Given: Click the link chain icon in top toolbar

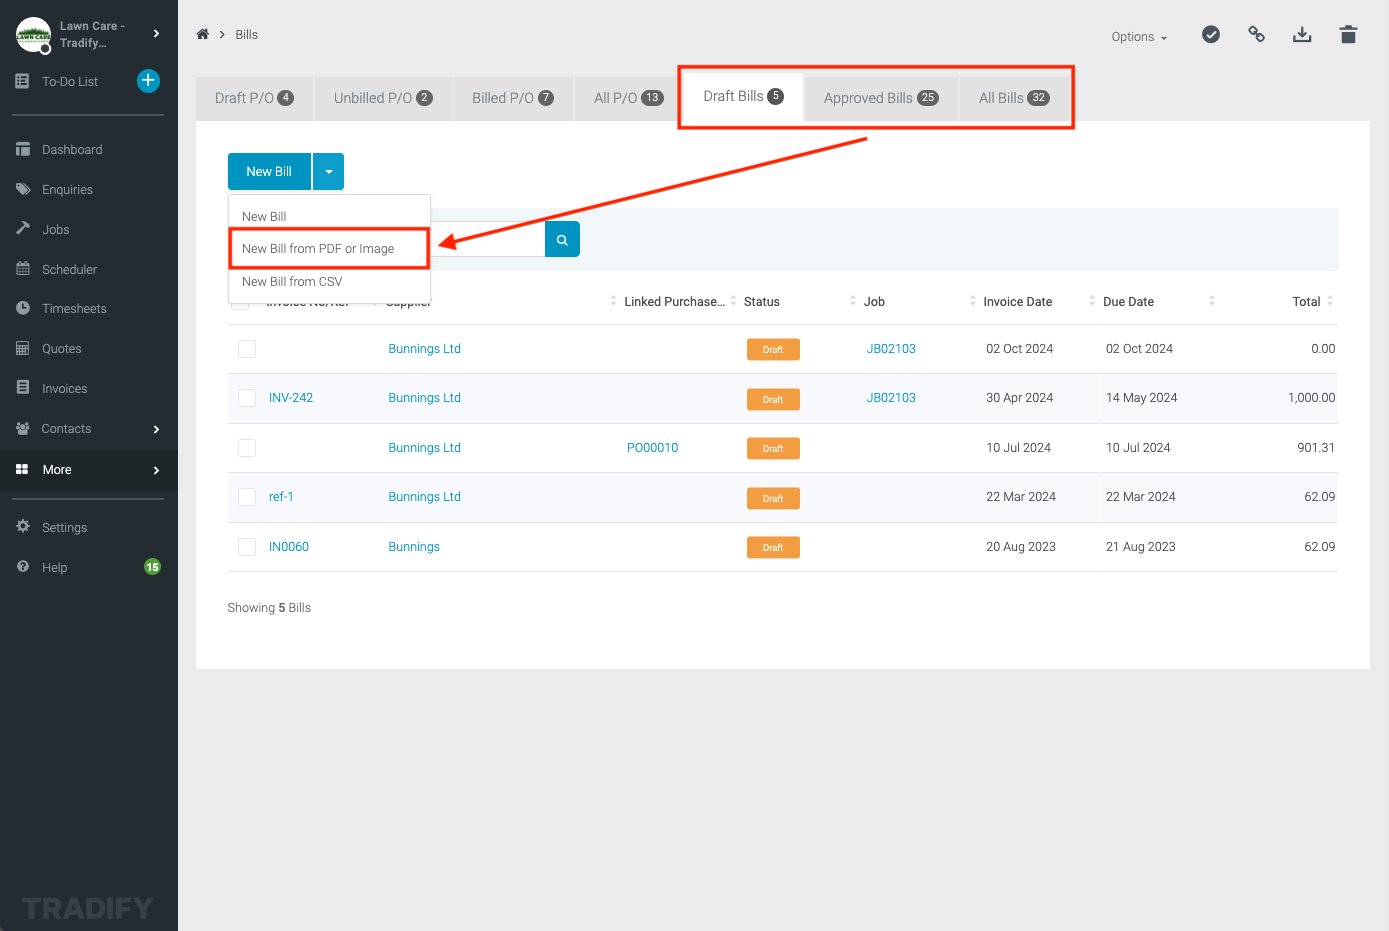Looking at the screenshot, I should [x=1257, y=35].
